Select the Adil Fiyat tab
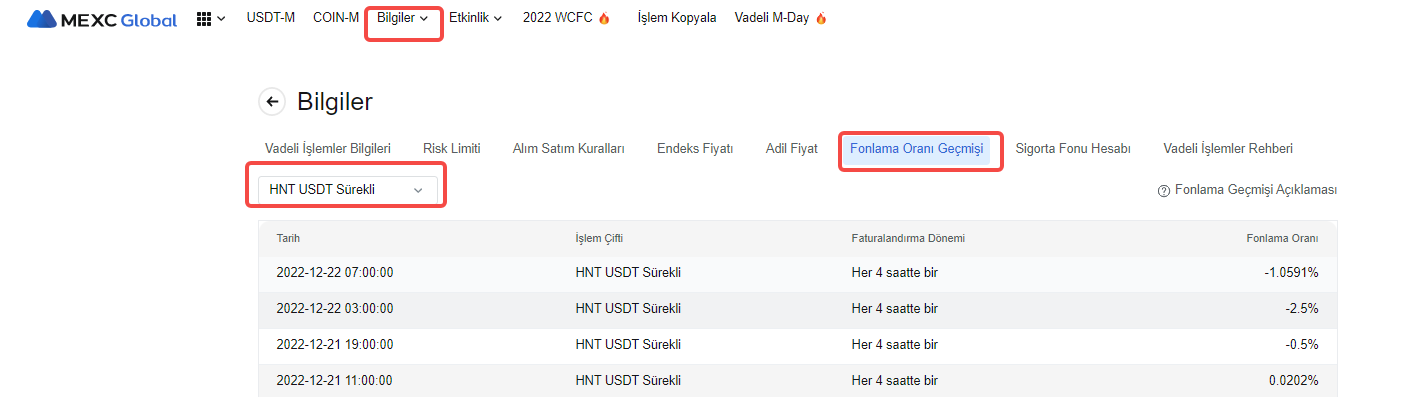 (792, 149)
